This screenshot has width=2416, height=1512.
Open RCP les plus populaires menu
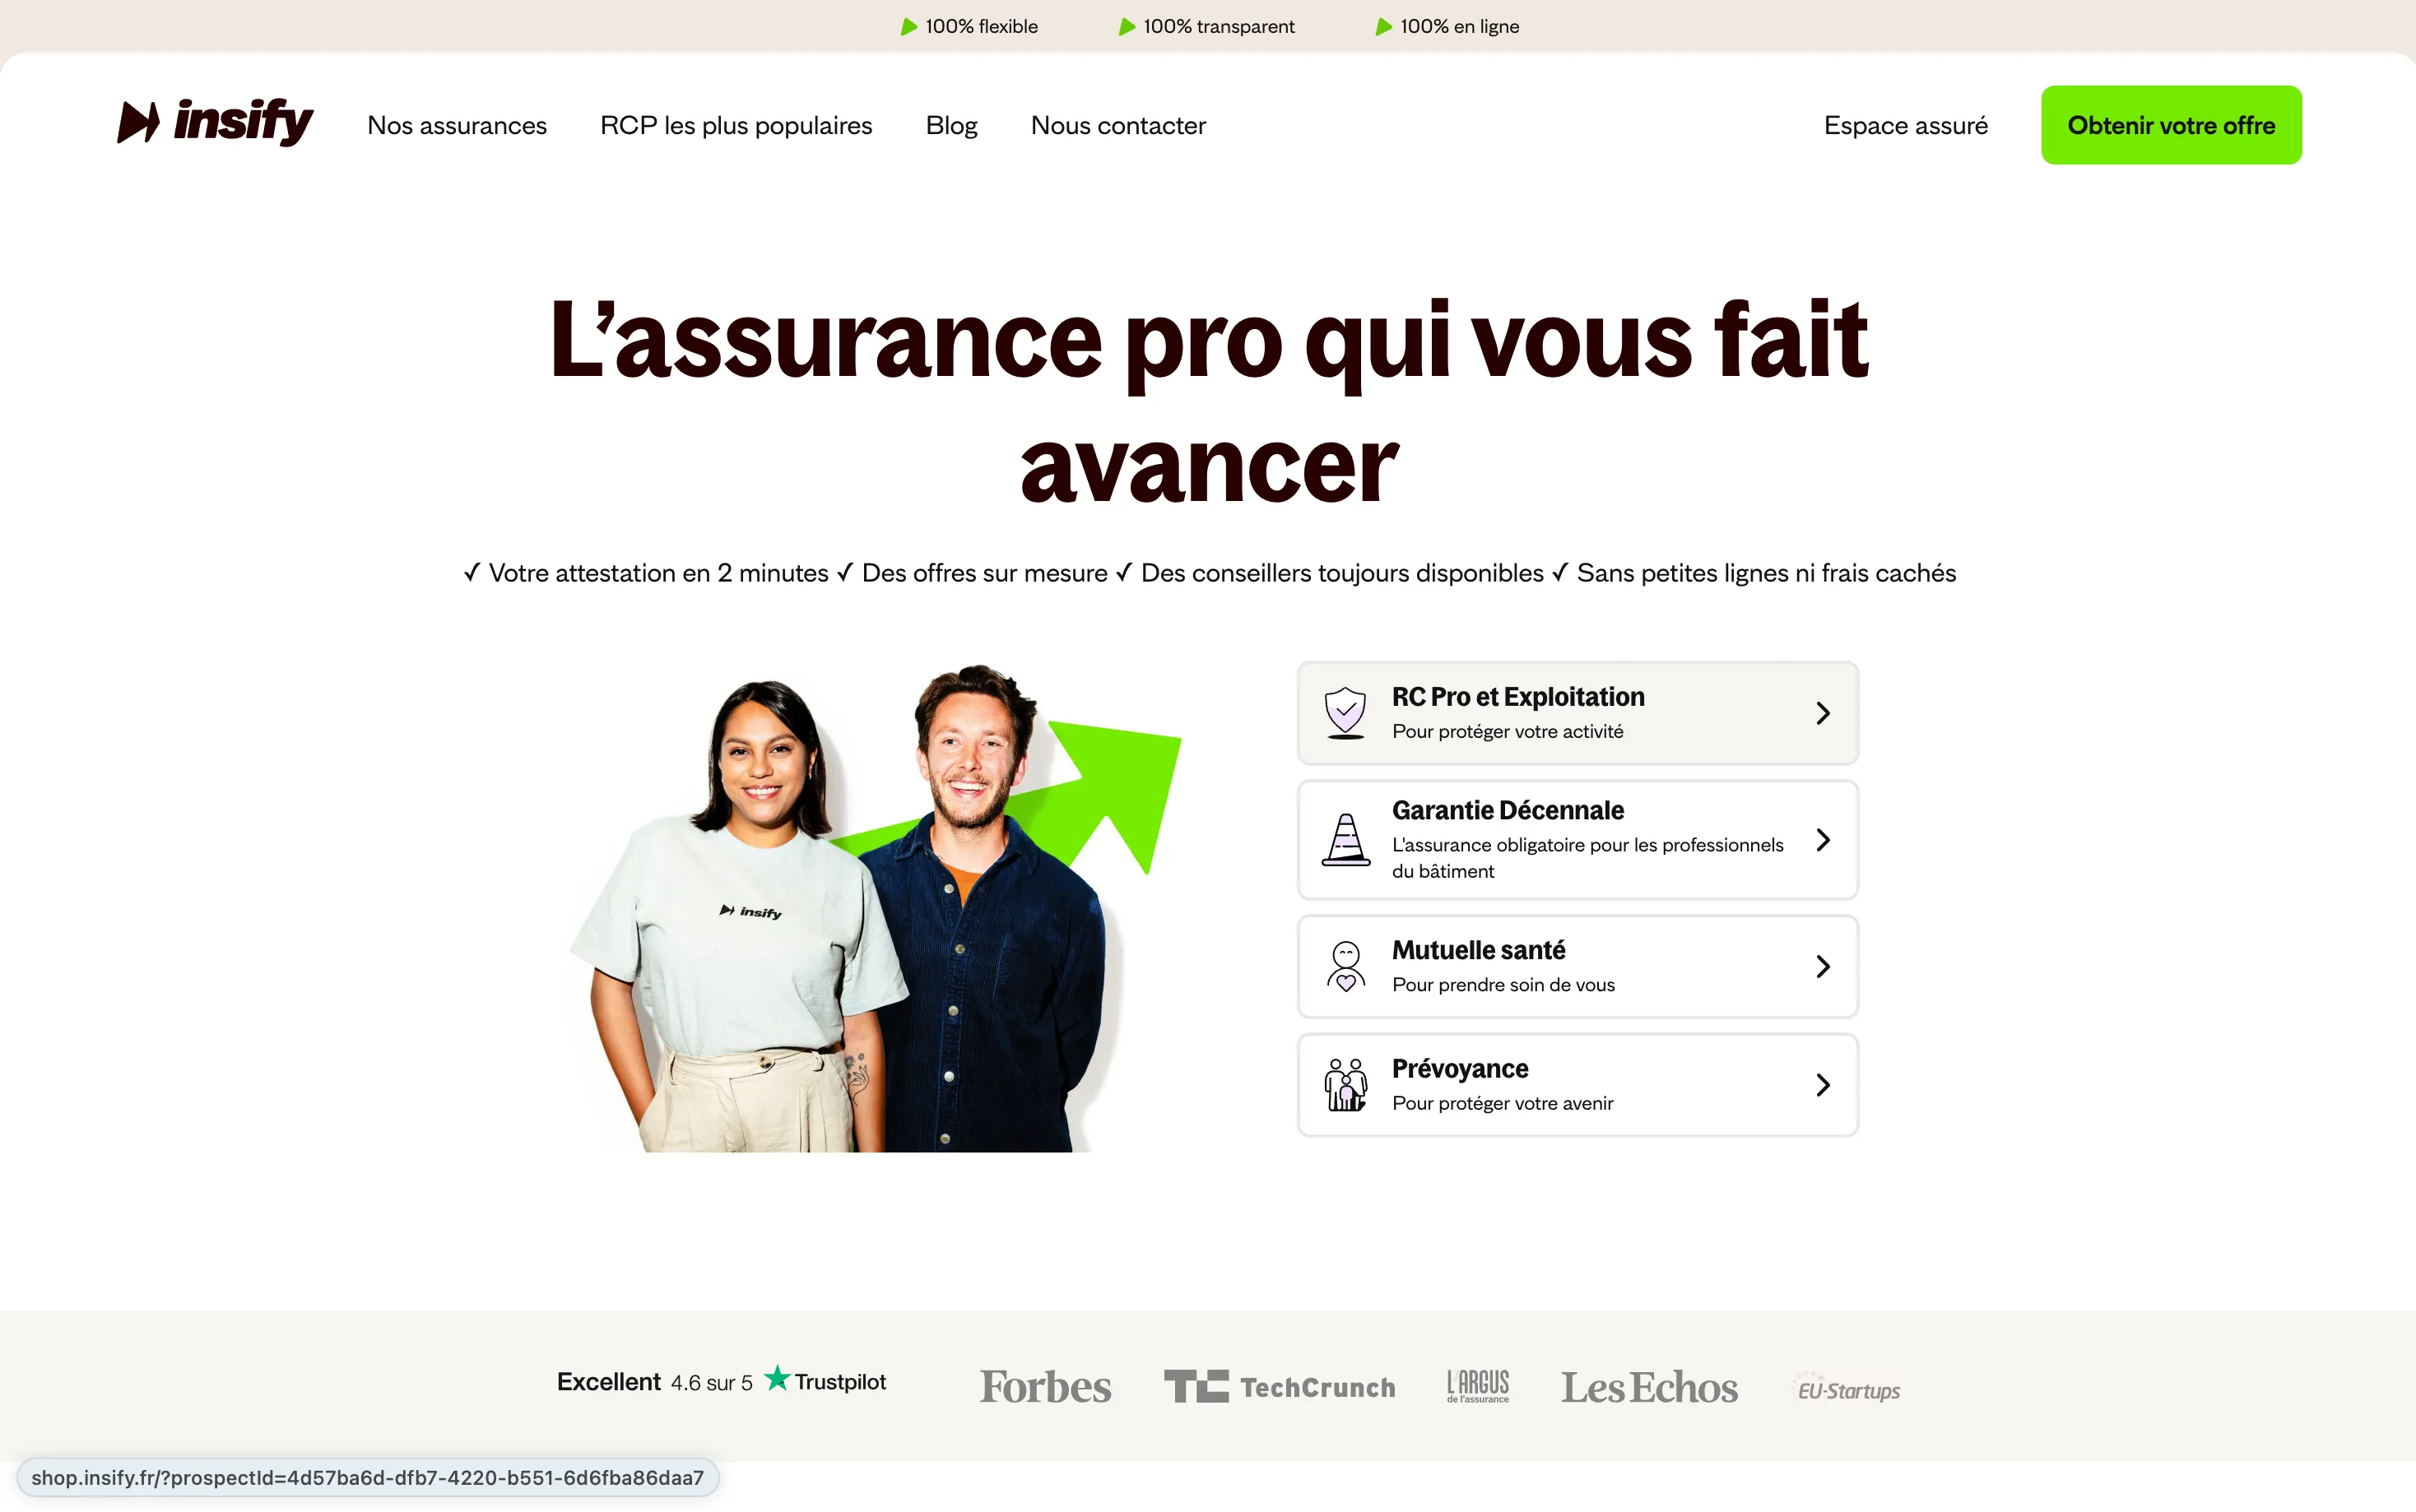(736, 125)
